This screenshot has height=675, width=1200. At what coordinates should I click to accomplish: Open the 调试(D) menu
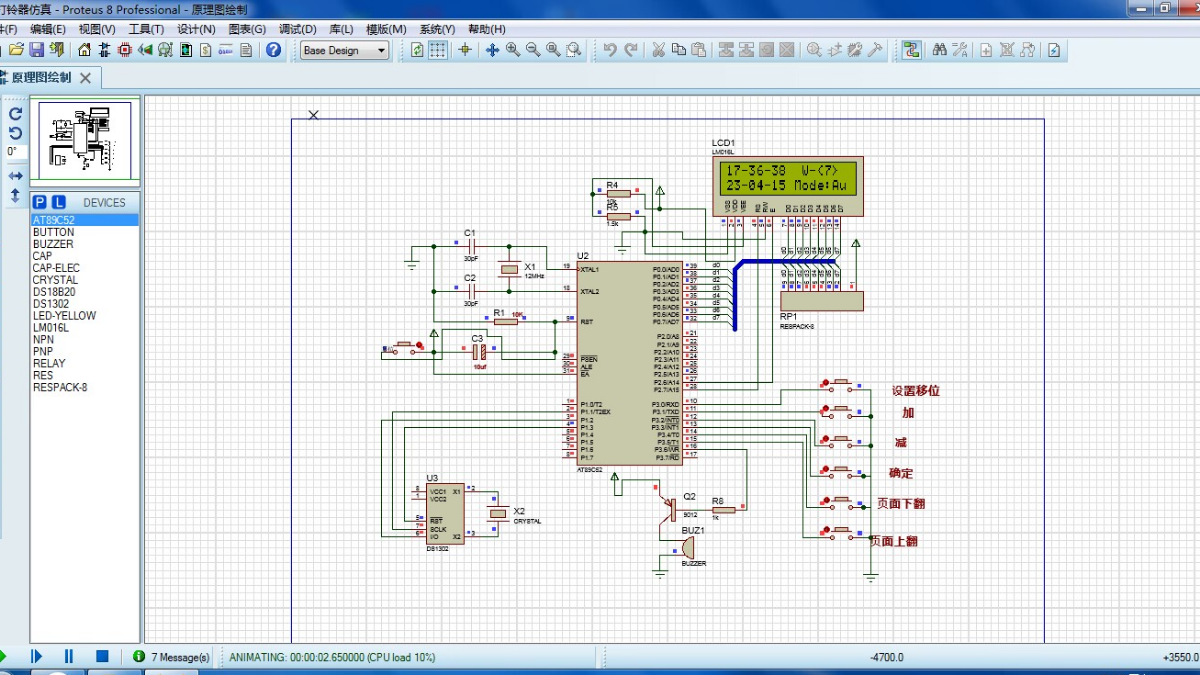(298, 29)
